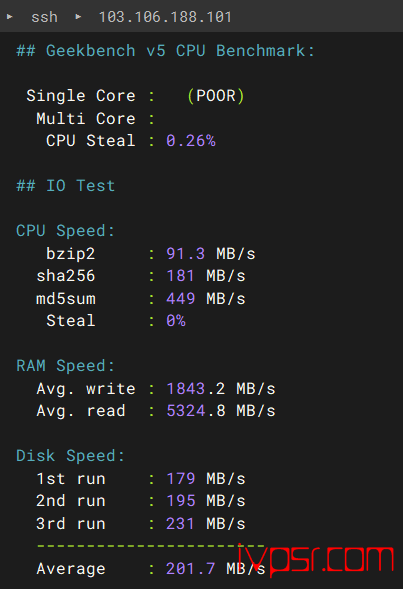Click the Average 201.7 value
403x589 pixels.
[x=190, y=569]
